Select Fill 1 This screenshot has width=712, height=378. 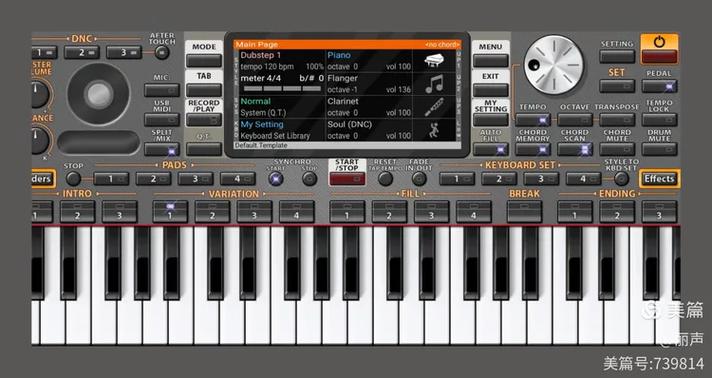pos(347,212)
